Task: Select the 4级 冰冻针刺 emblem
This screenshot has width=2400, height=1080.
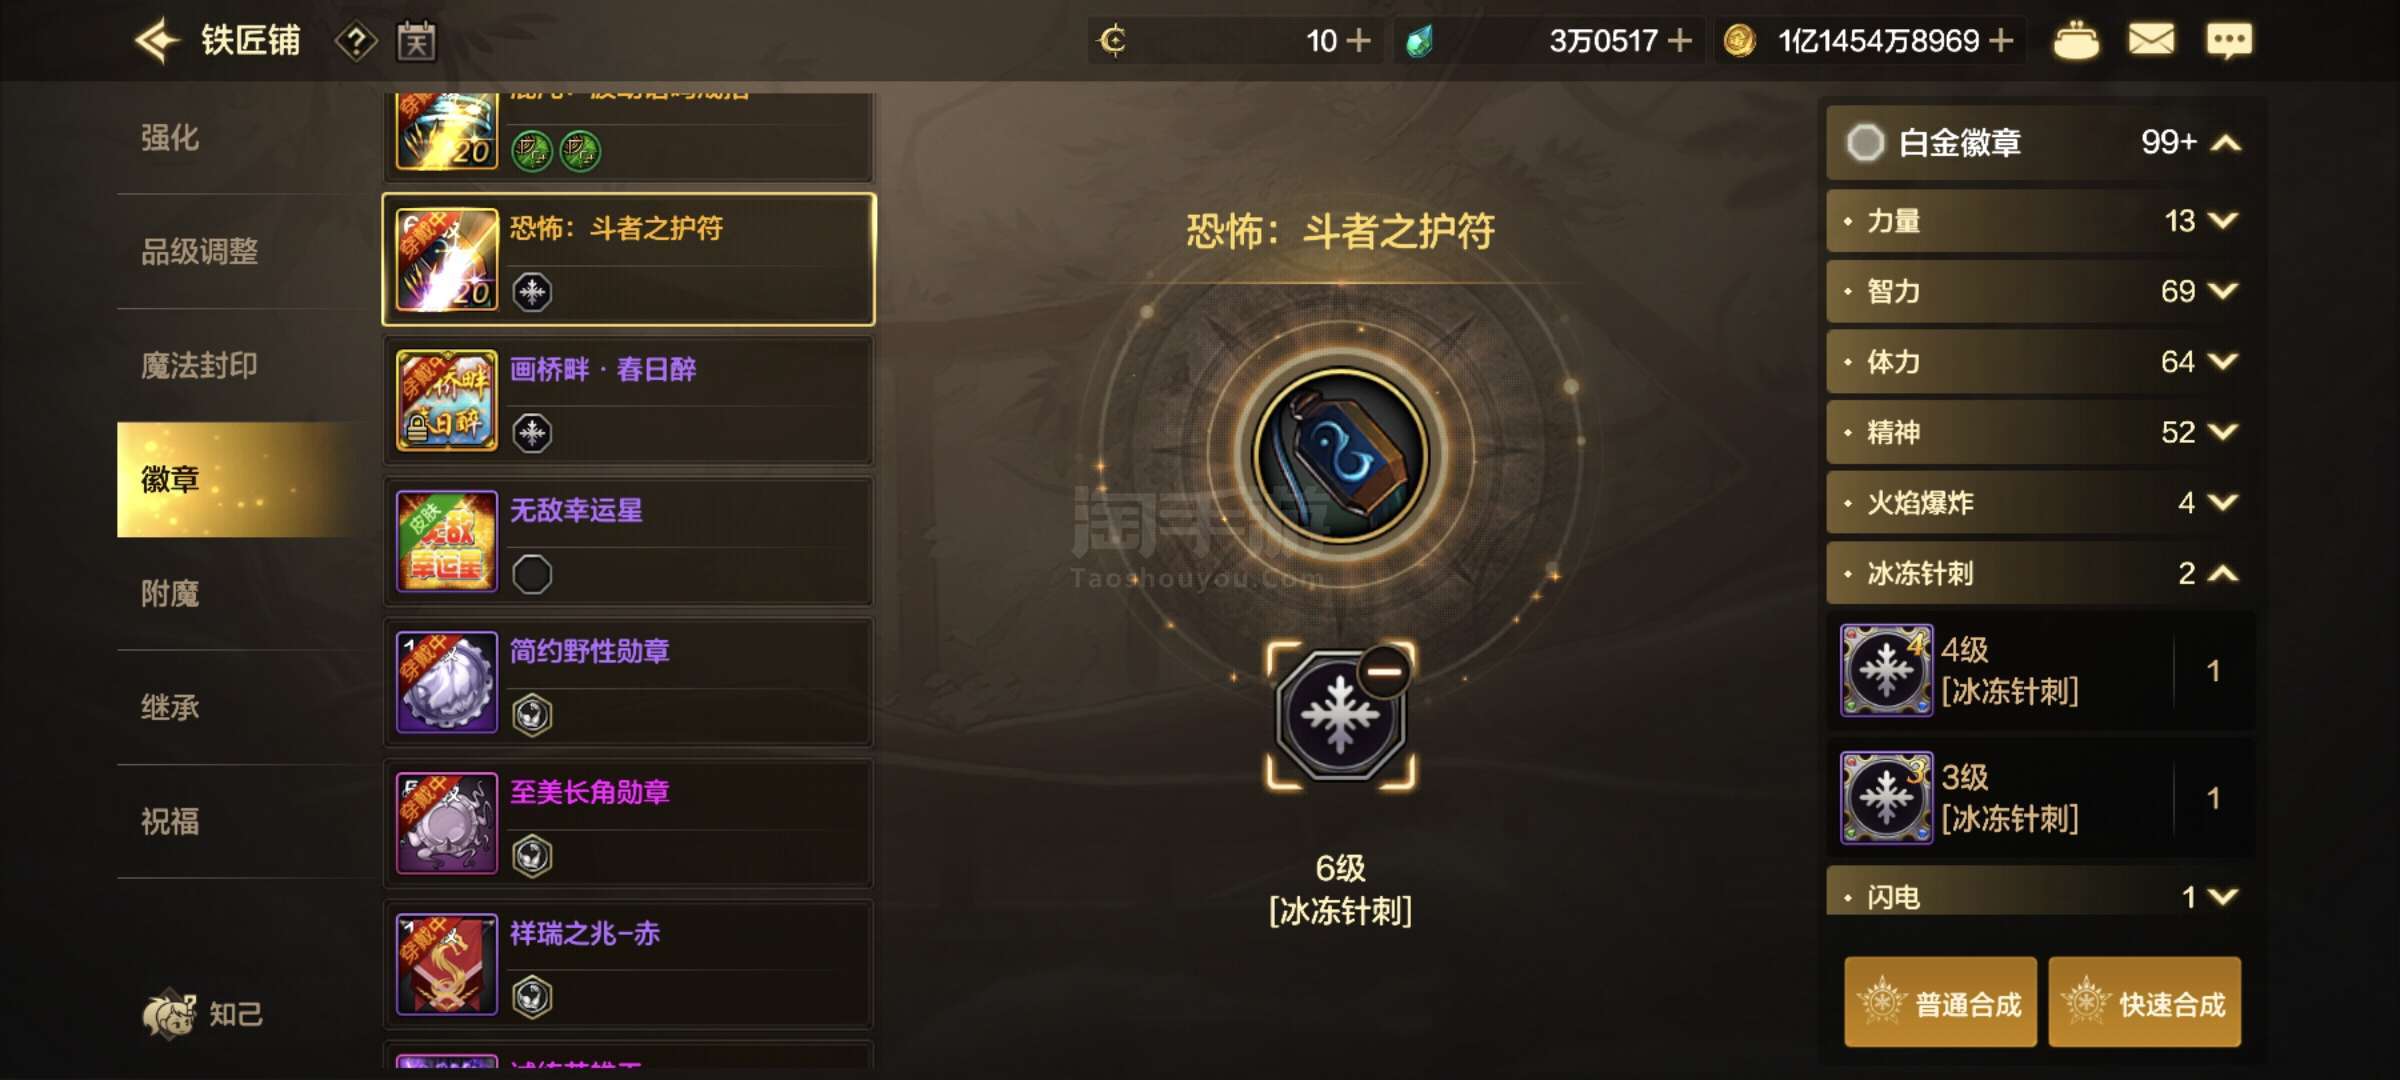Action: pyautogui.click(x=2040, y=670)
